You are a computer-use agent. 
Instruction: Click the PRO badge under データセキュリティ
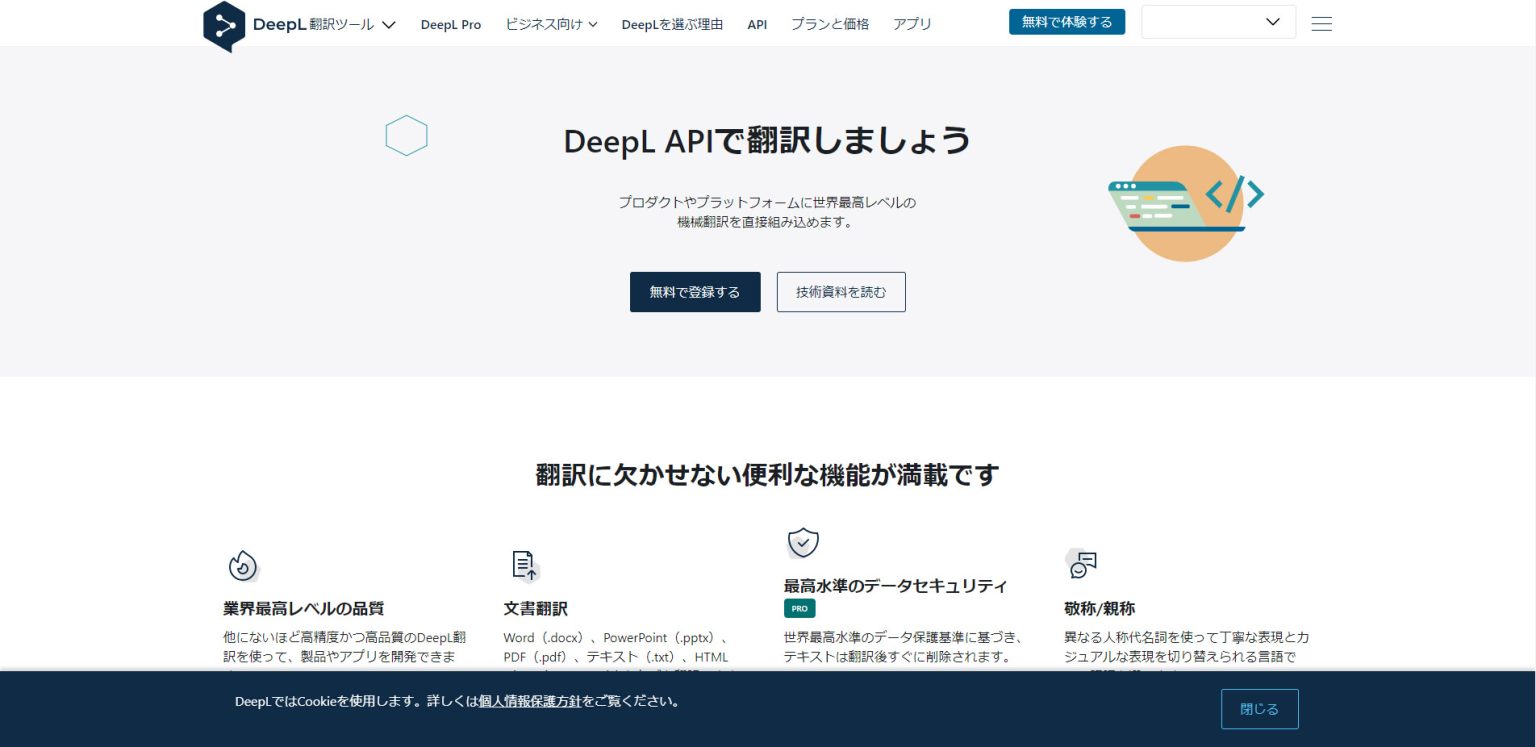coord(799,608)
